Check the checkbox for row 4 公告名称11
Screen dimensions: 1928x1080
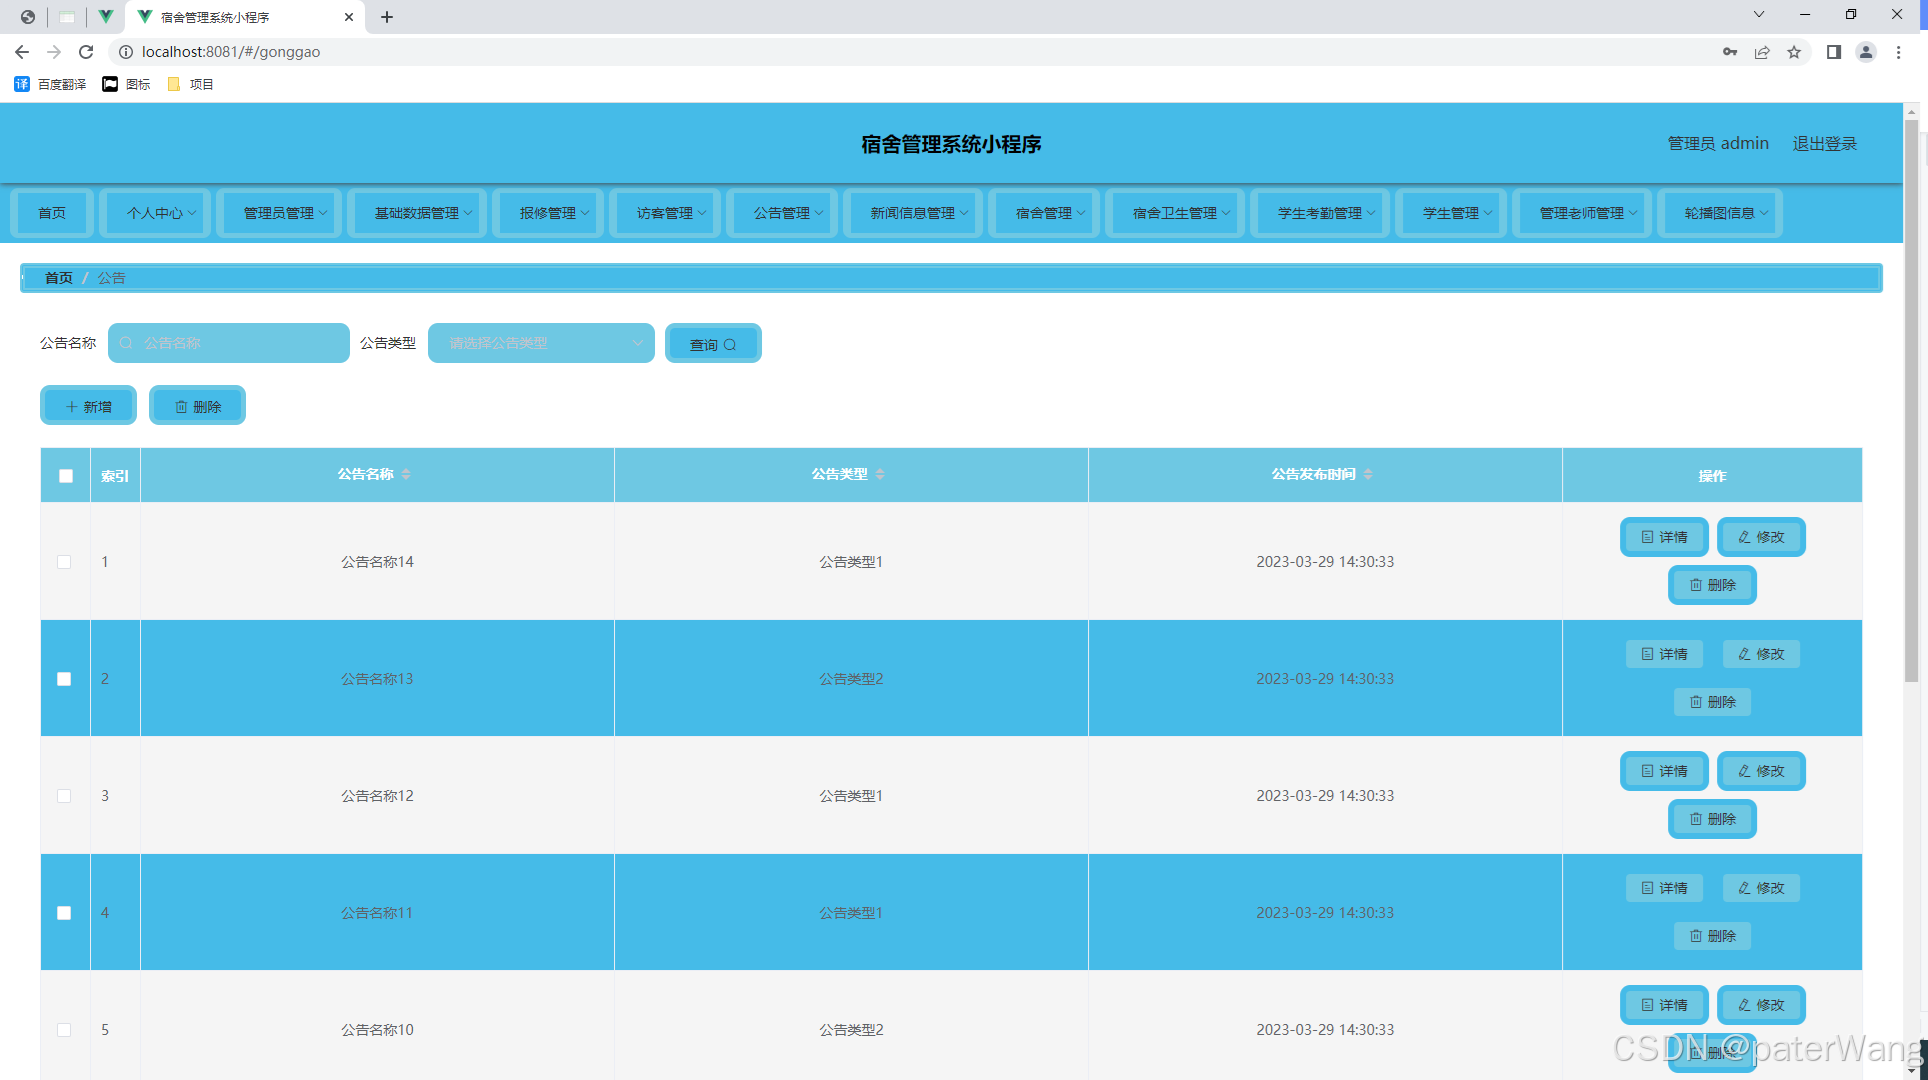(64, 913)
